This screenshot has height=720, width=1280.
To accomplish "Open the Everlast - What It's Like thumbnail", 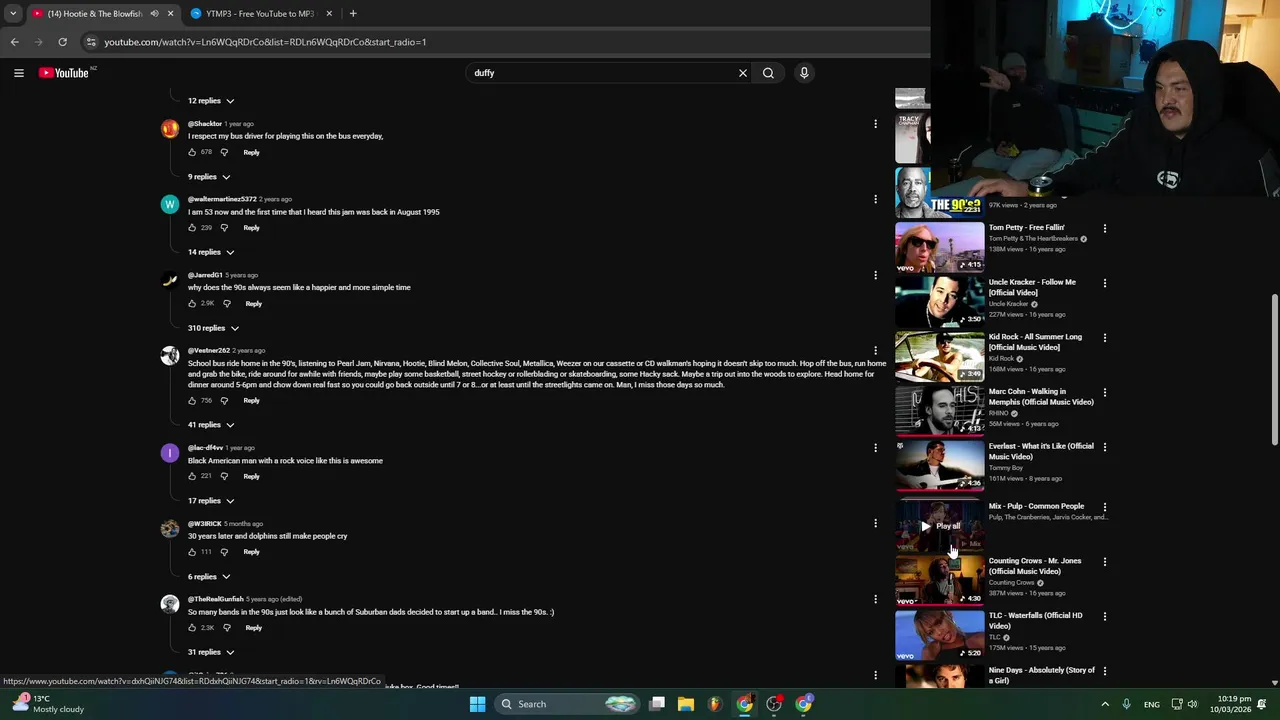I will (940, 465).
